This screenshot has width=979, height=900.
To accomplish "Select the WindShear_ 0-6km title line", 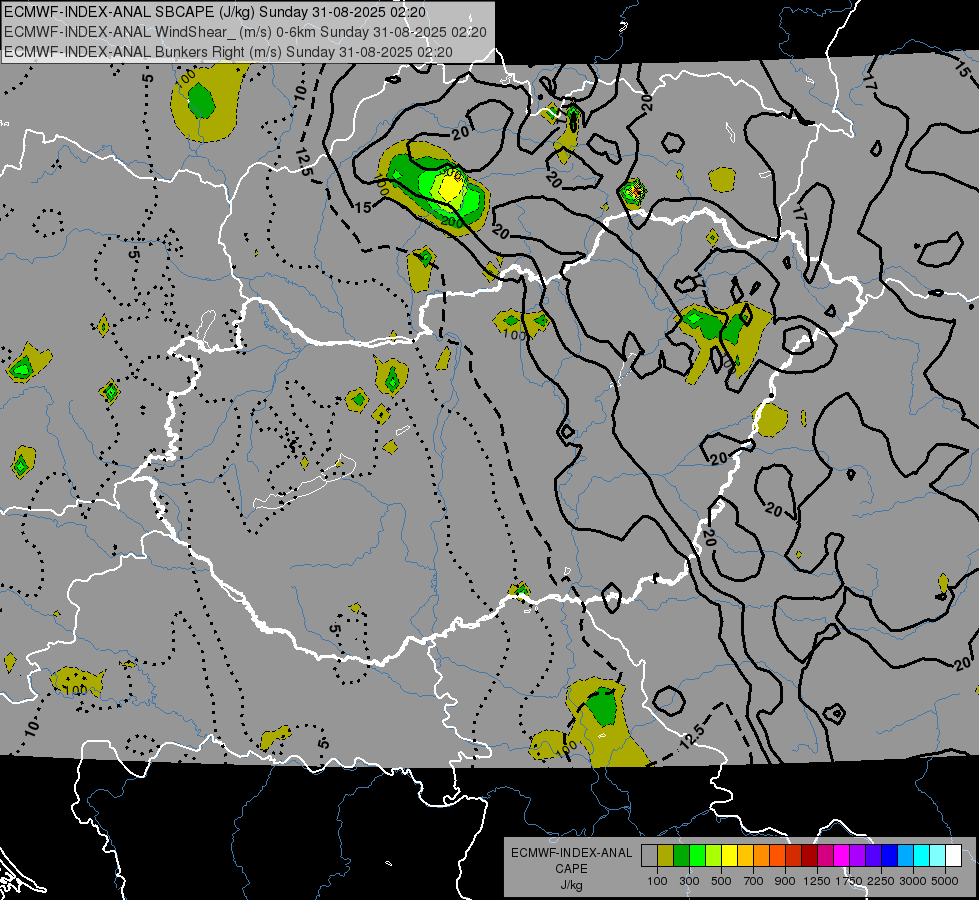I will [x=245, y=32].
